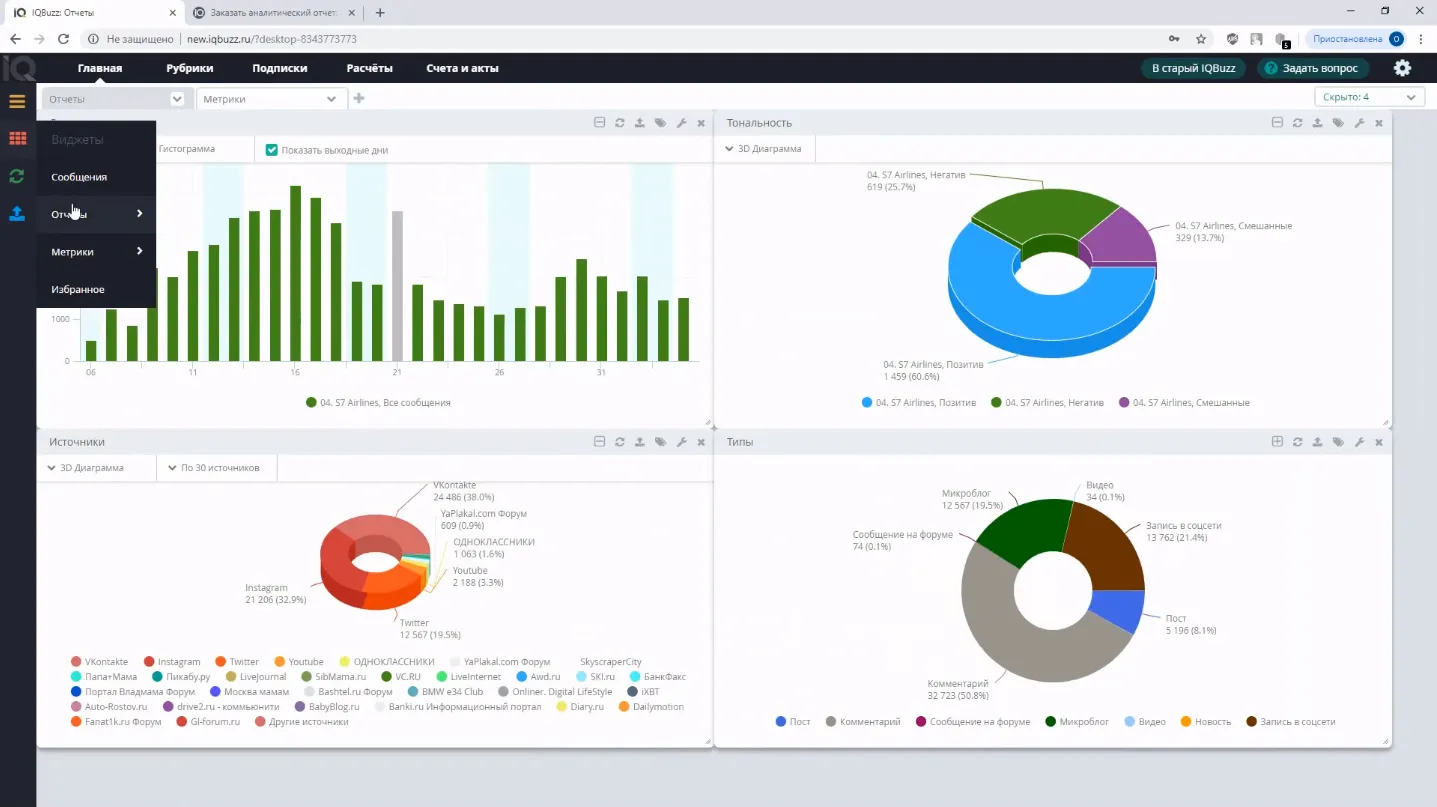Open the Метрики desktop tab dropdown arrow
Image resolution: width=1437 pixels, height=807 pixels.
click(332, 99)
